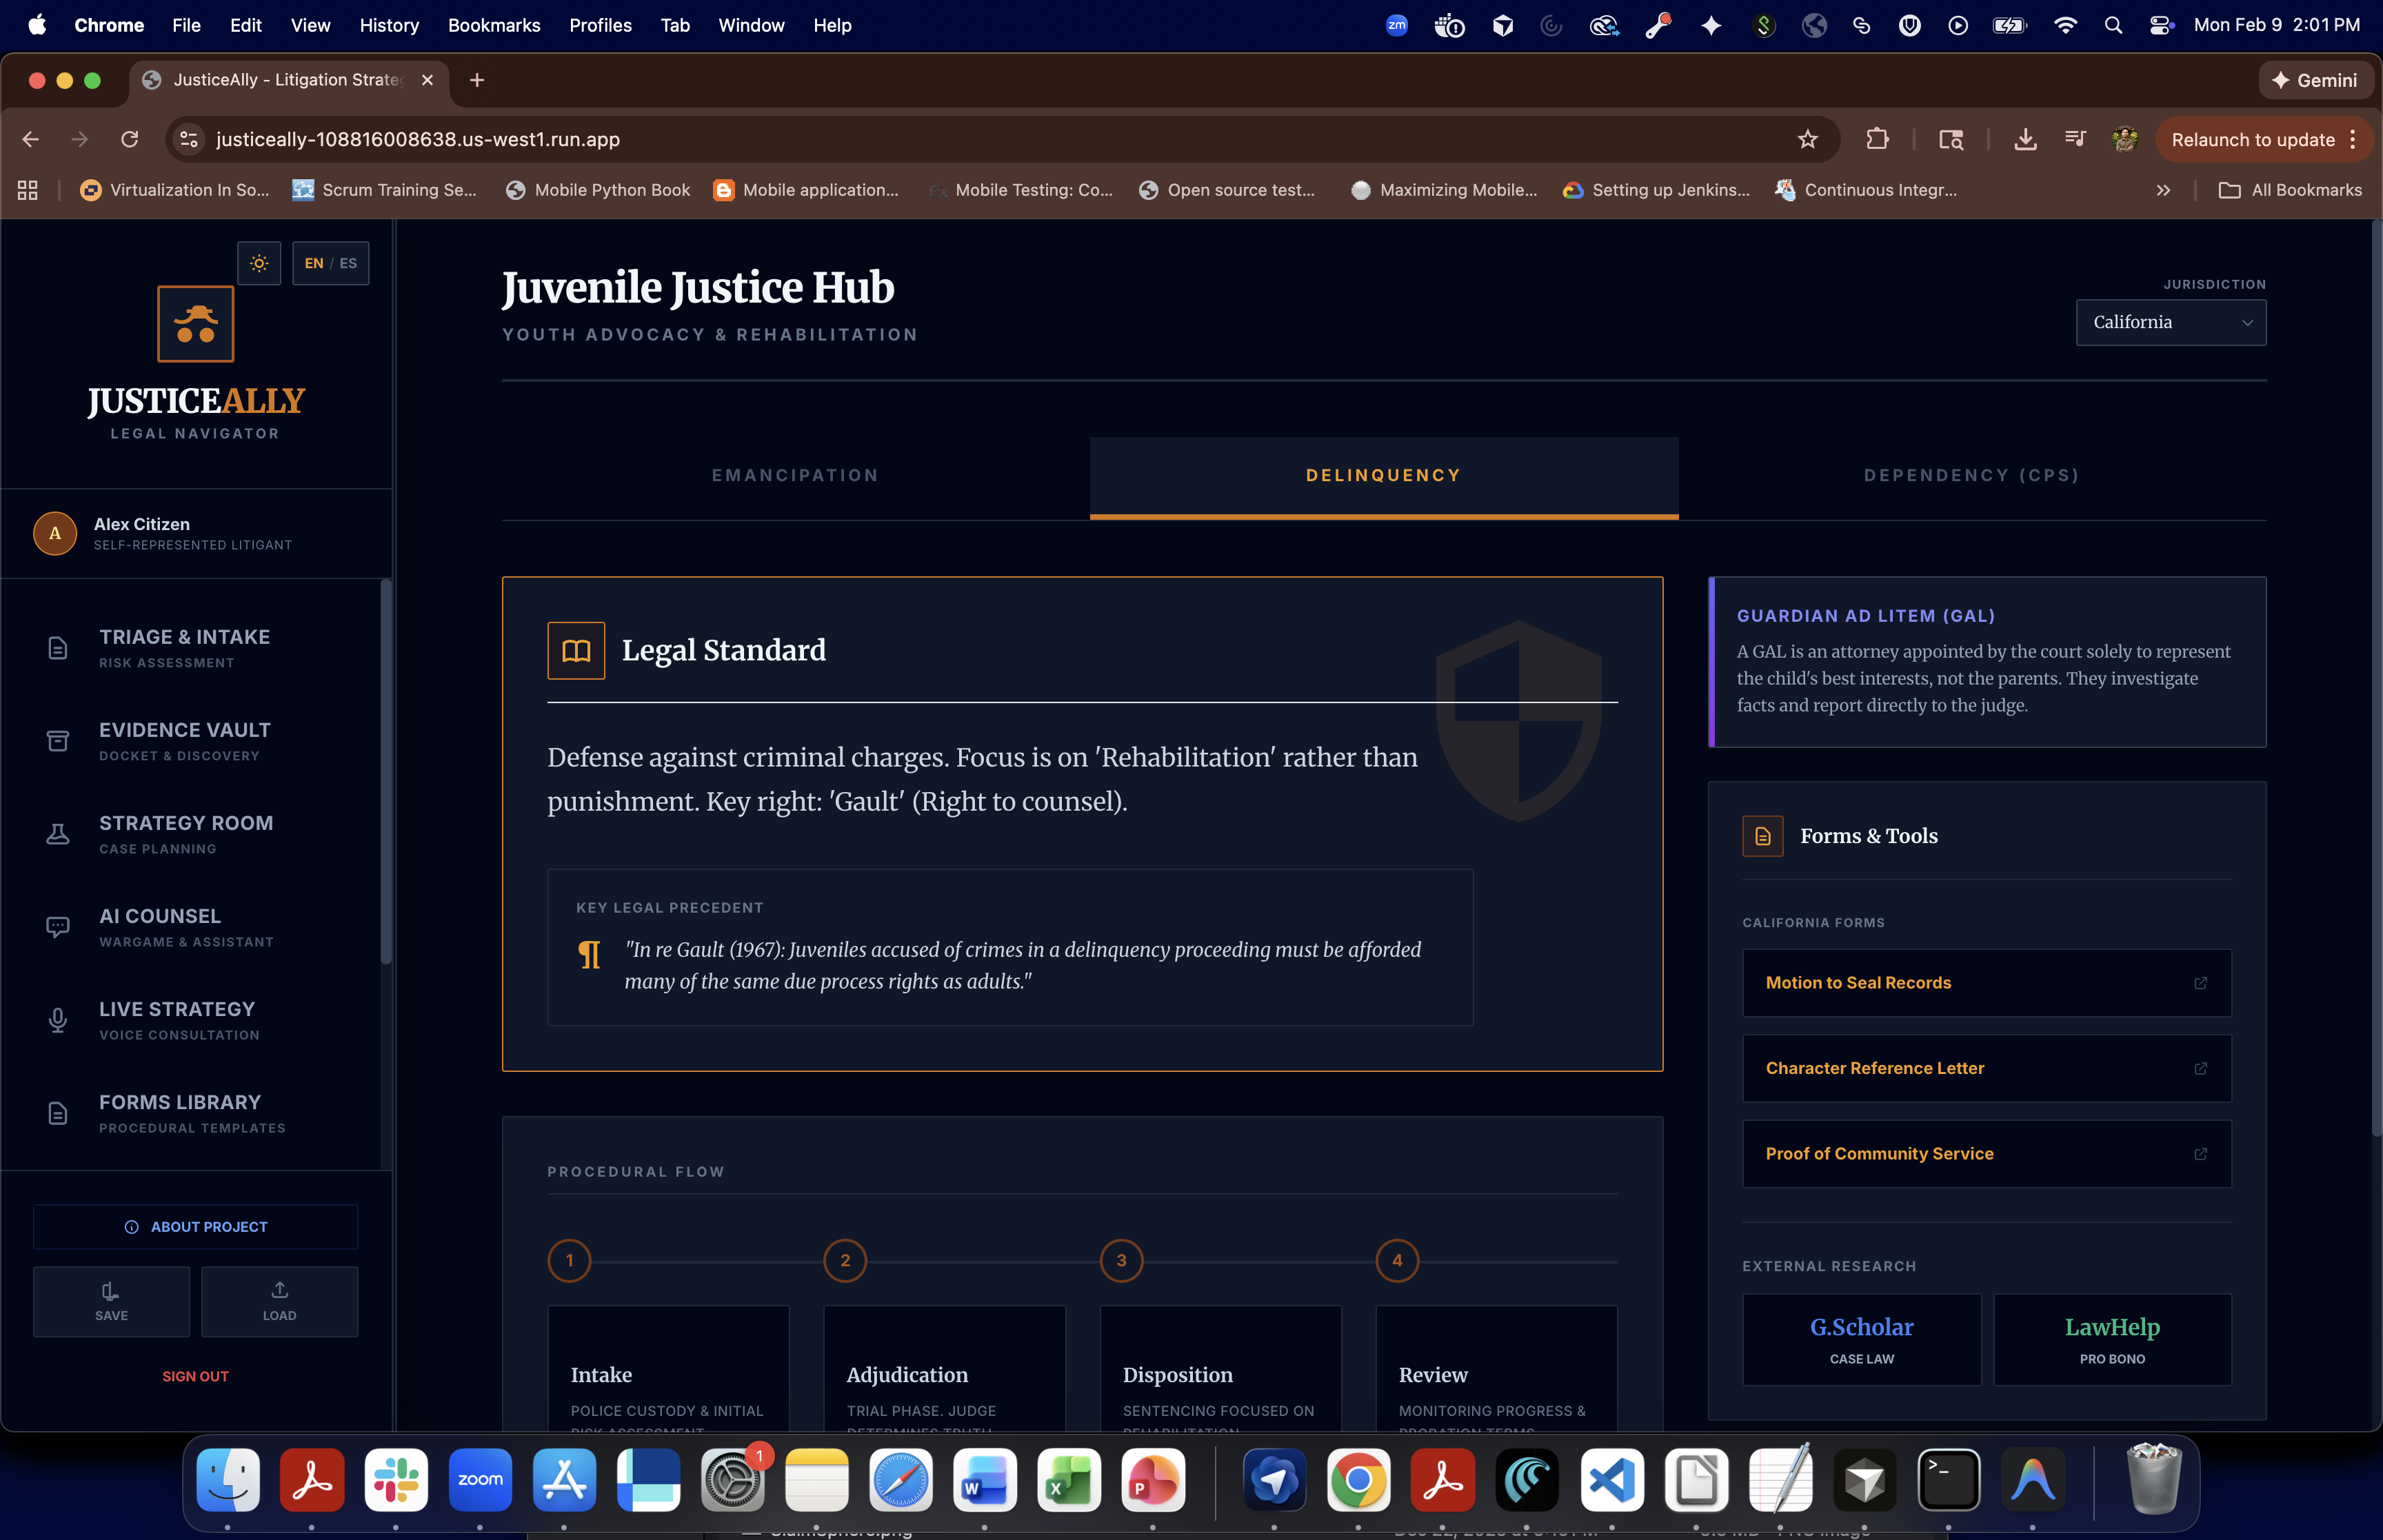Click the AI Counsel chat icon

pos(58,927)
